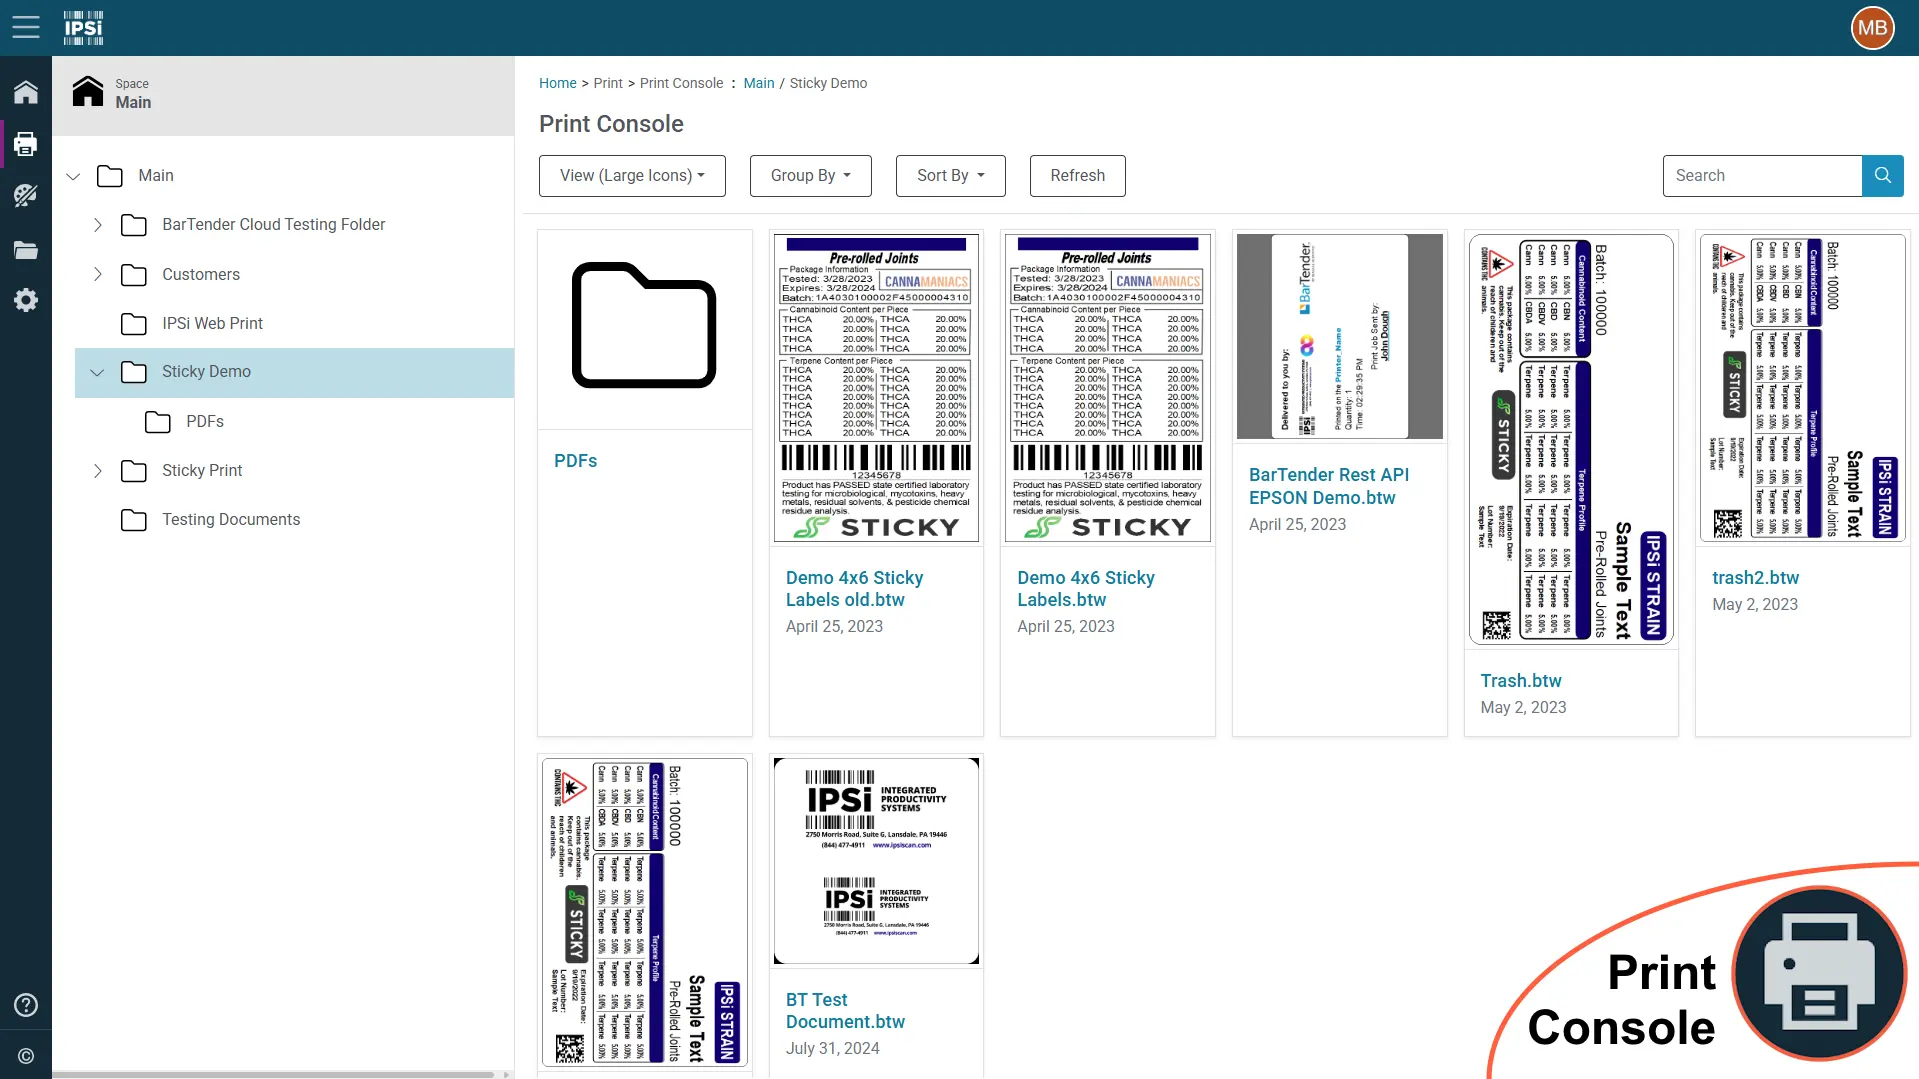Select Testing Documents tree item

tap(231, 519)
